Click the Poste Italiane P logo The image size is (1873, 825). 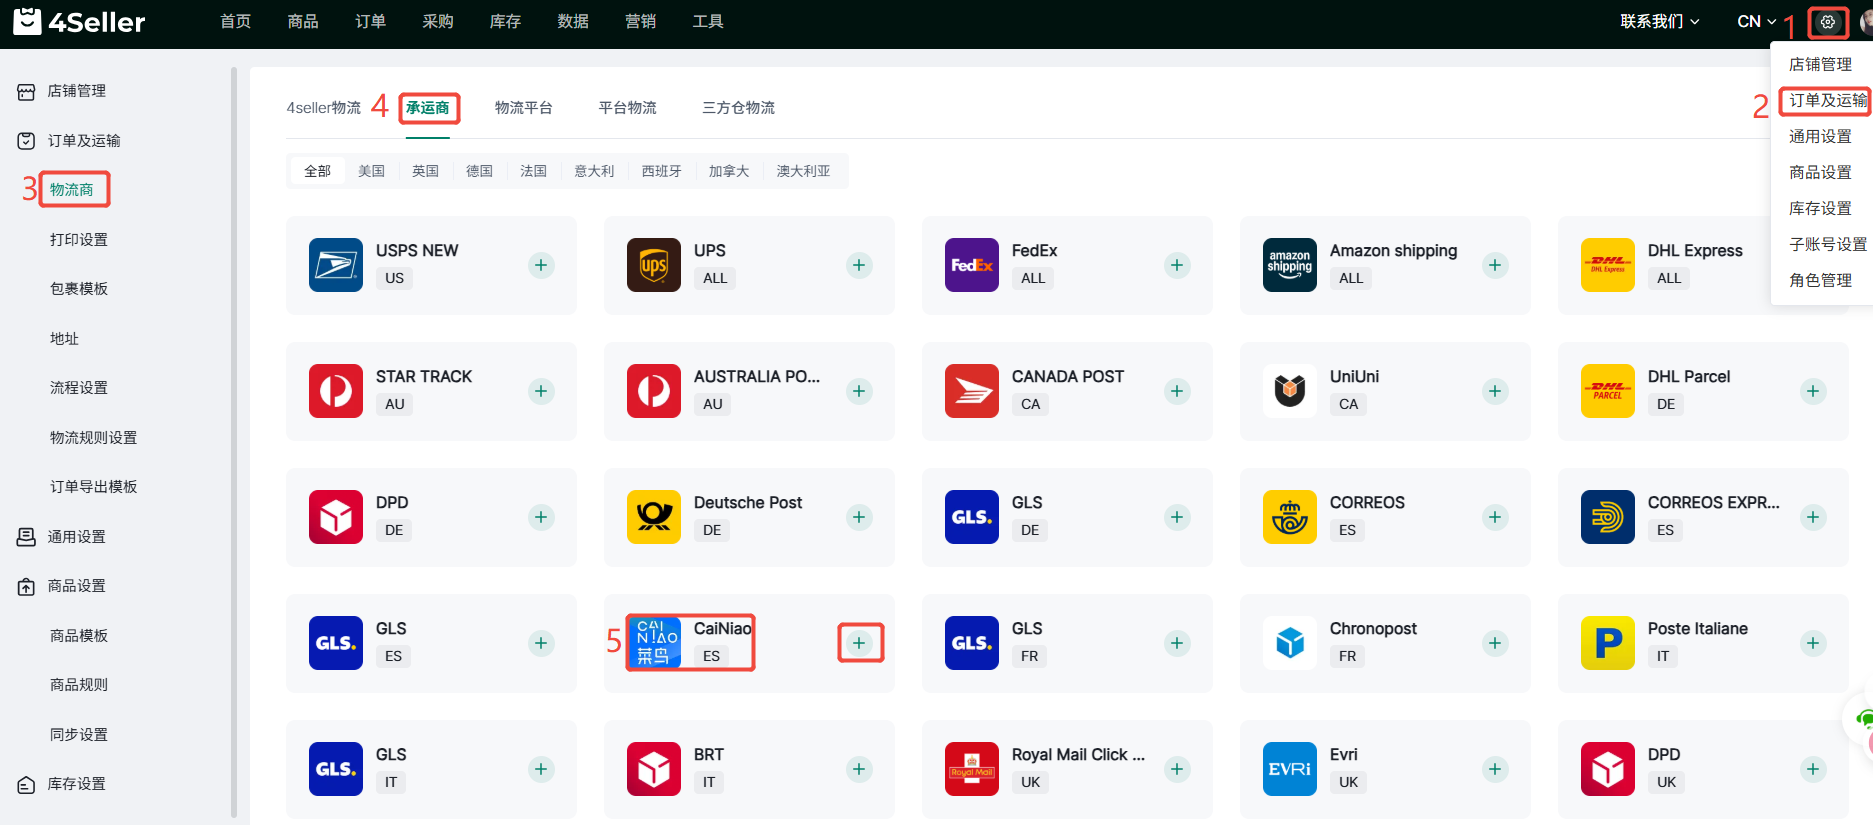1608,643
